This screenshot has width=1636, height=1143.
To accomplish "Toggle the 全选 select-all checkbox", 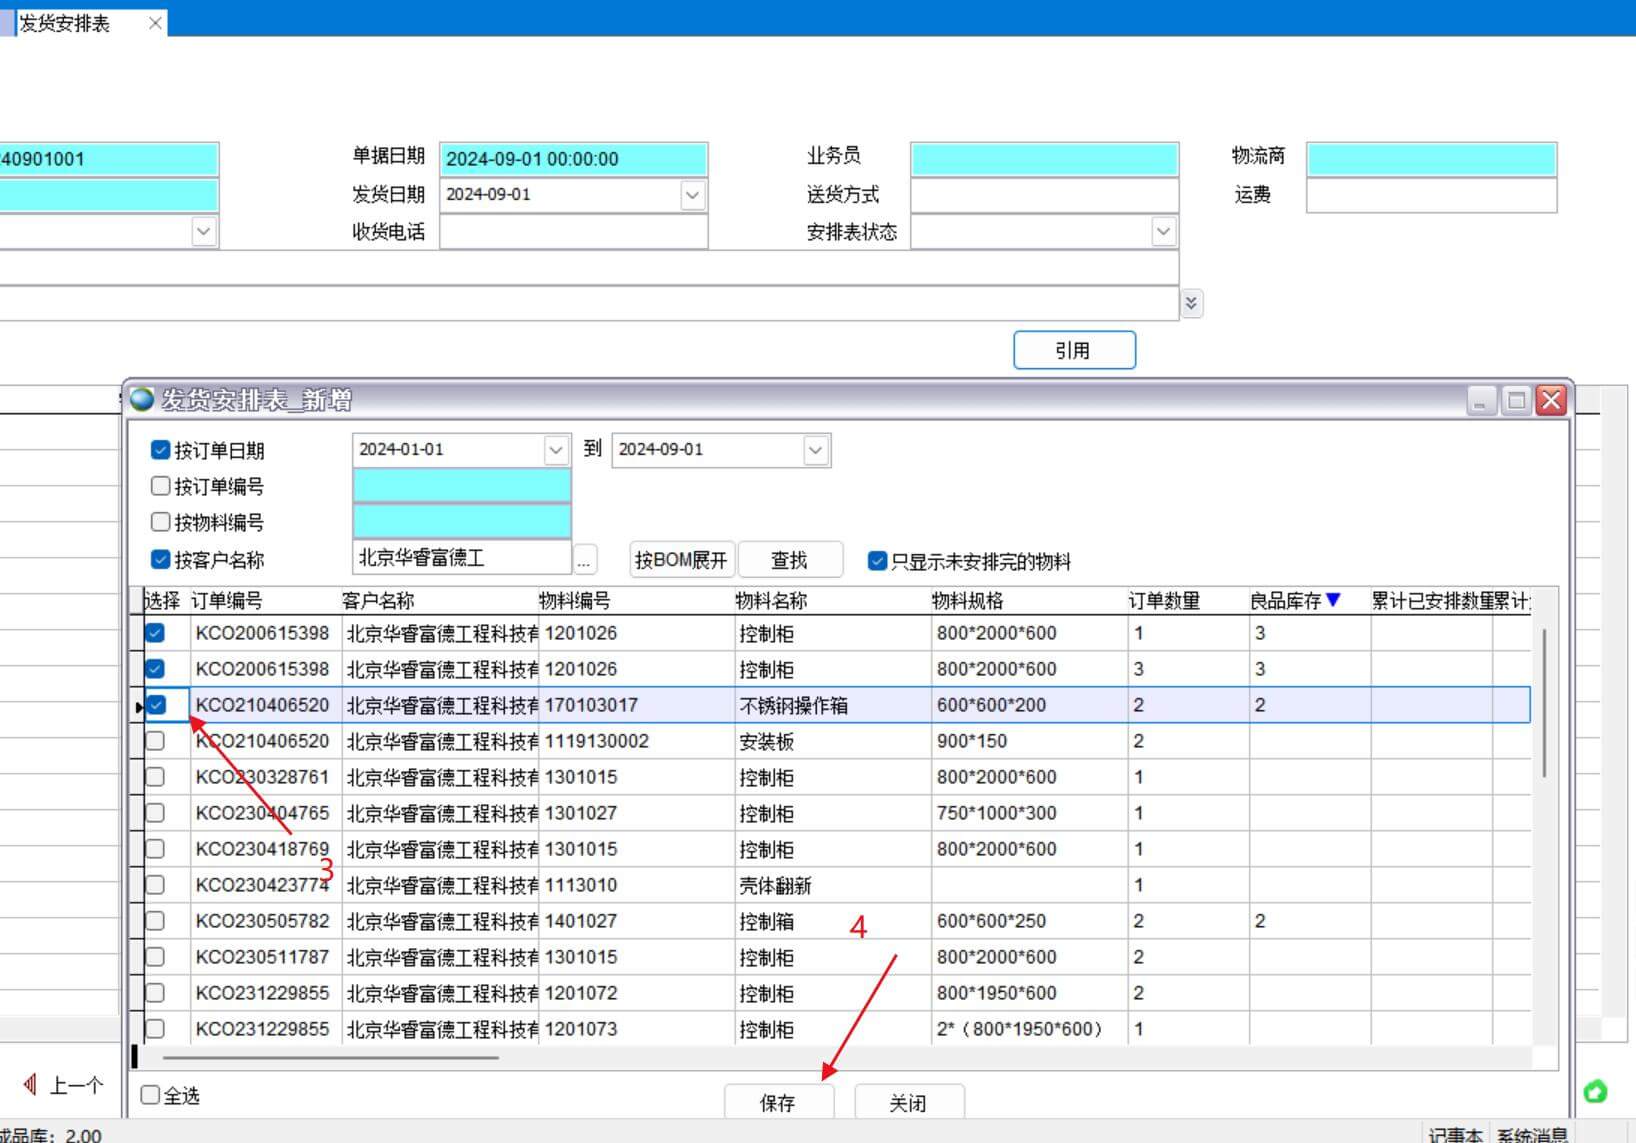I will [150, 1095].
